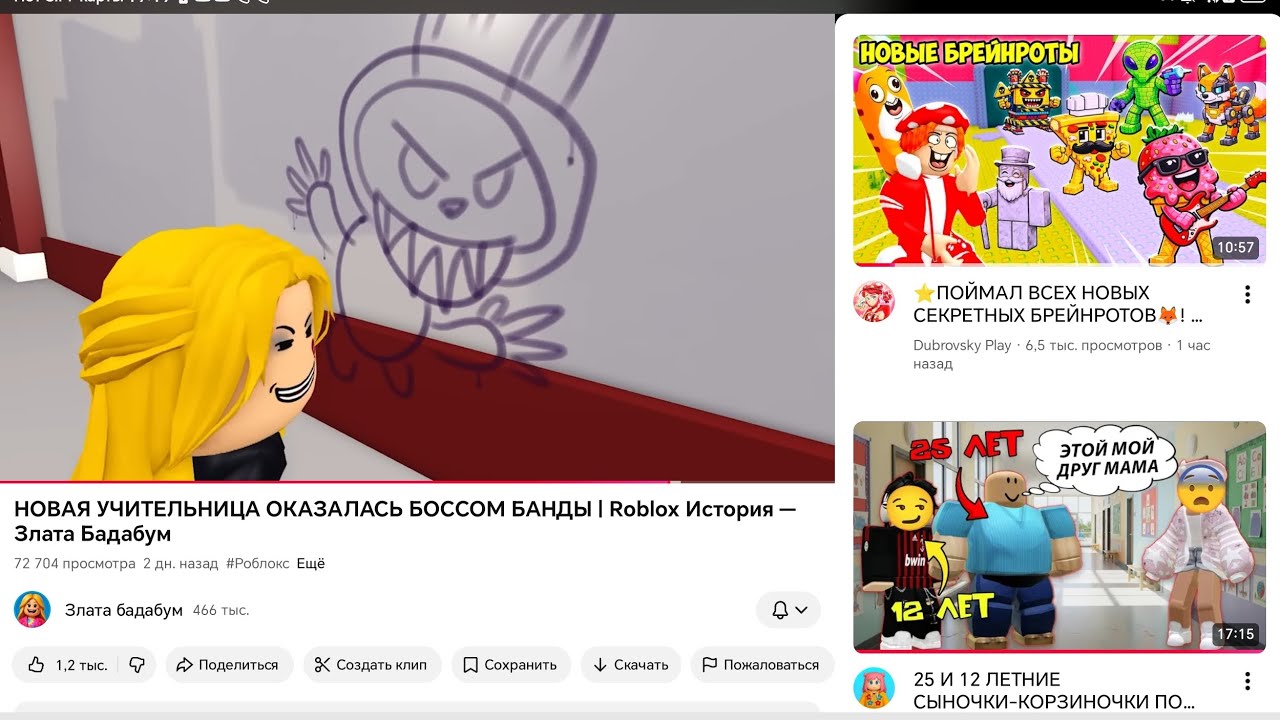Open the #Роблокс hashtag link

tap(258, 564)
